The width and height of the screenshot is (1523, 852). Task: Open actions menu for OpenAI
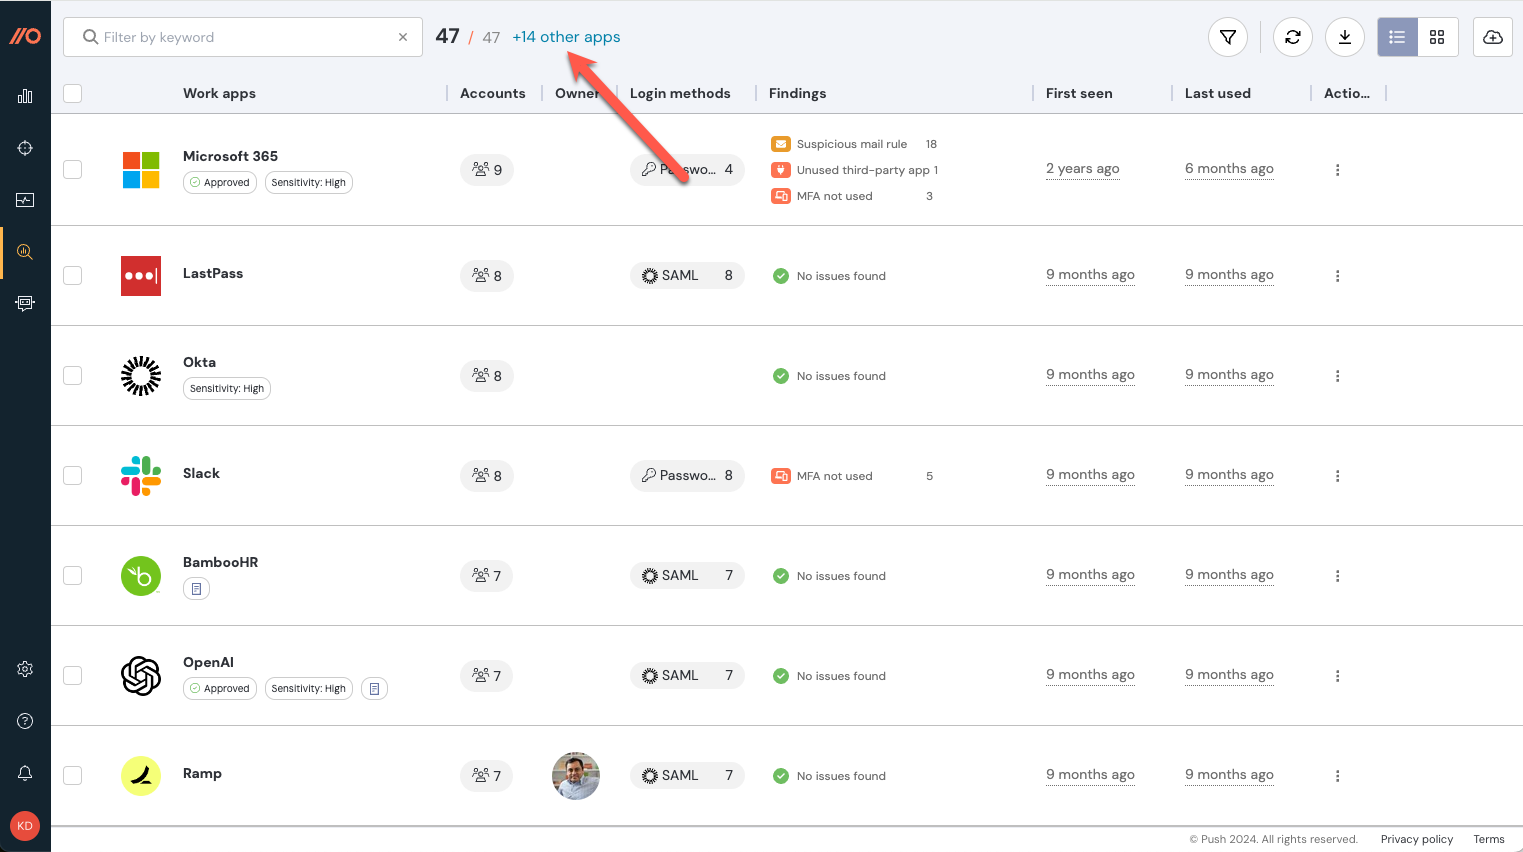tap(1337, 676)
